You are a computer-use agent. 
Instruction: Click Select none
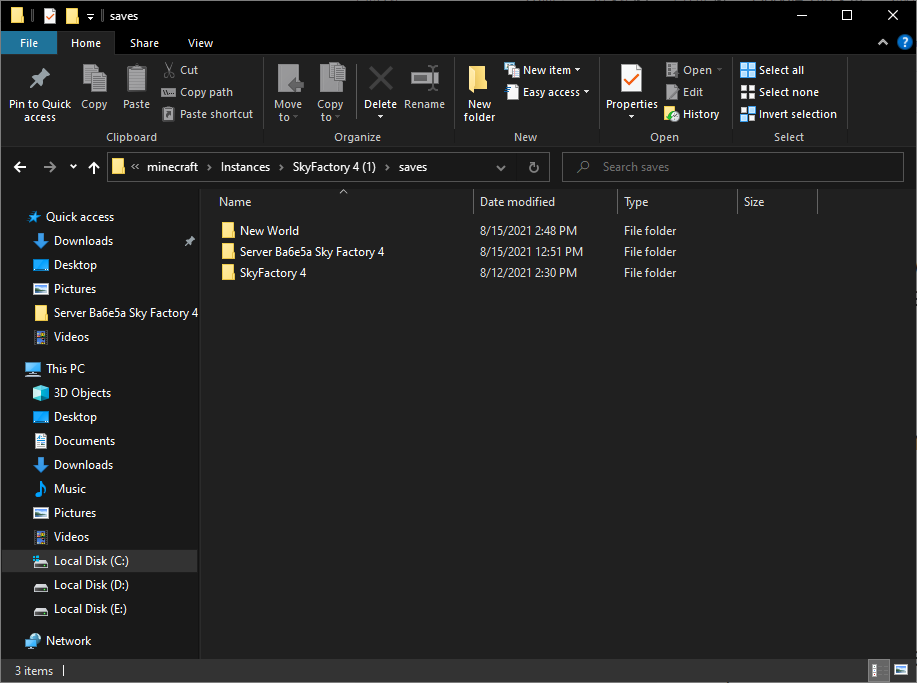(x=780, y=92)
